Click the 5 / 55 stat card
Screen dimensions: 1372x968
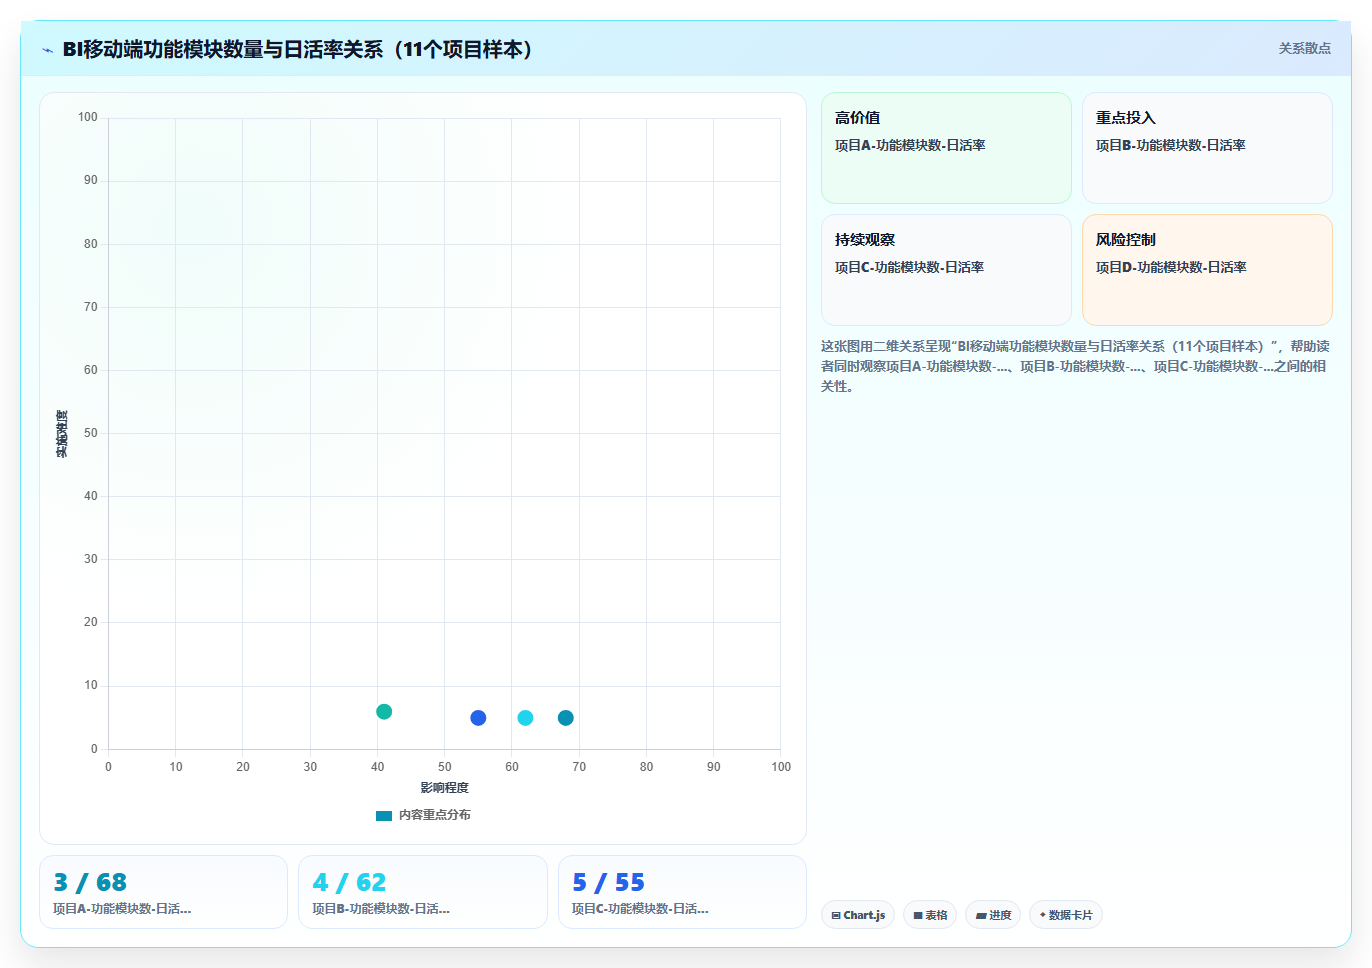682,892
